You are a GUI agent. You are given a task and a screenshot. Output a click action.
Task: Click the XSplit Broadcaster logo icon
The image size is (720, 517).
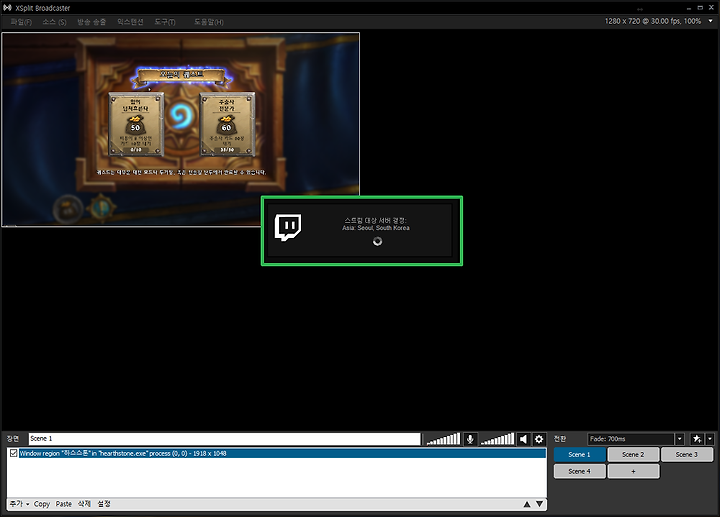point(7,7)
